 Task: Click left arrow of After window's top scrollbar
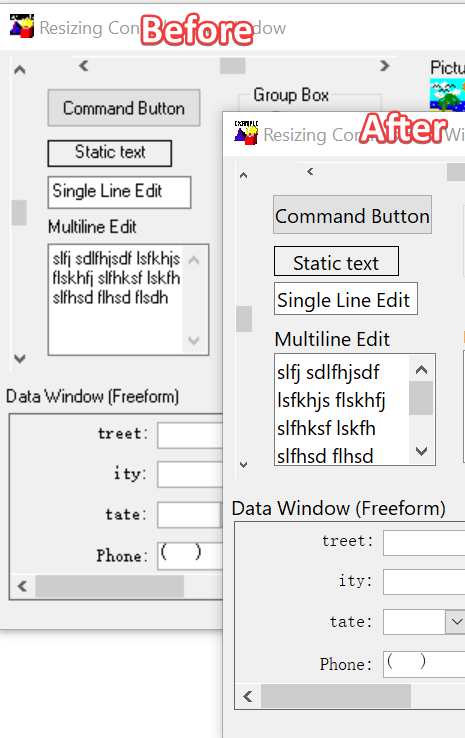(x=310, y=172)
